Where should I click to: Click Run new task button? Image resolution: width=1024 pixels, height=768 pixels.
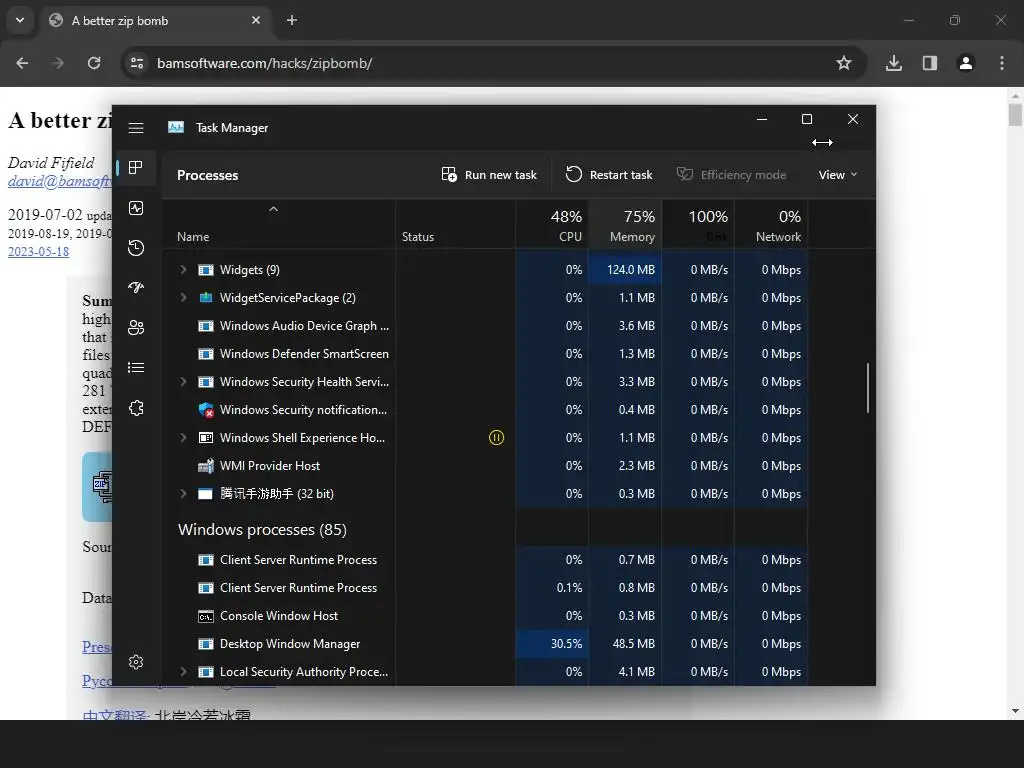[489, 175]
